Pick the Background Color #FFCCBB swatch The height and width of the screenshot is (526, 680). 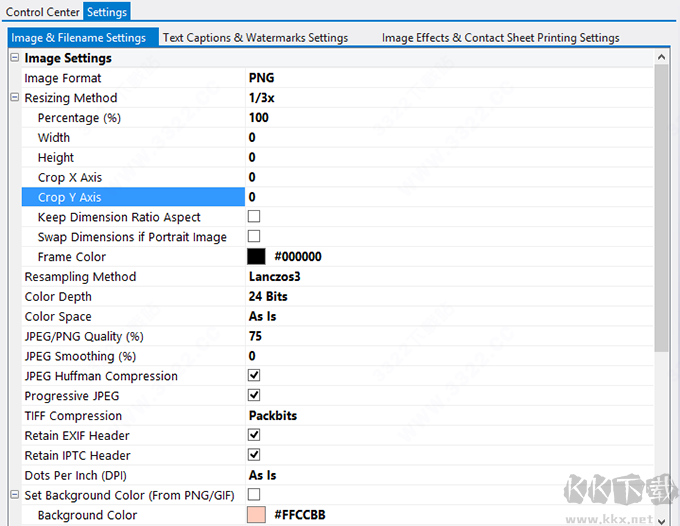256,515
